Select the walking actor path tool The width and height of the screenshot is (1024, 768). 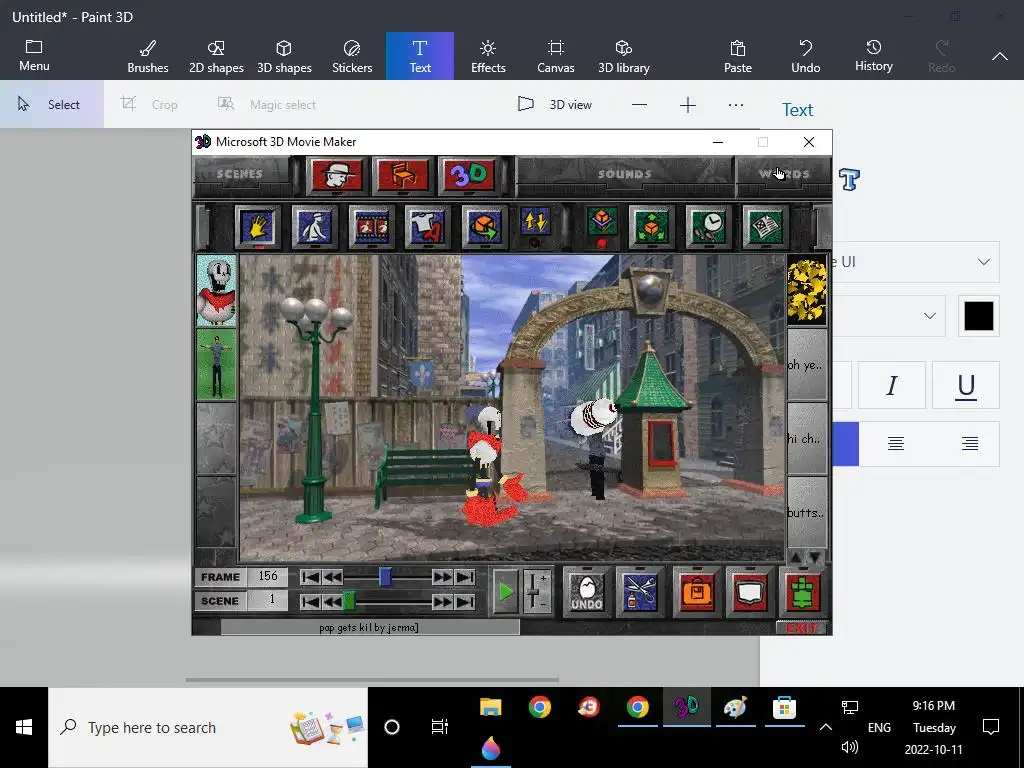[314, 226]
